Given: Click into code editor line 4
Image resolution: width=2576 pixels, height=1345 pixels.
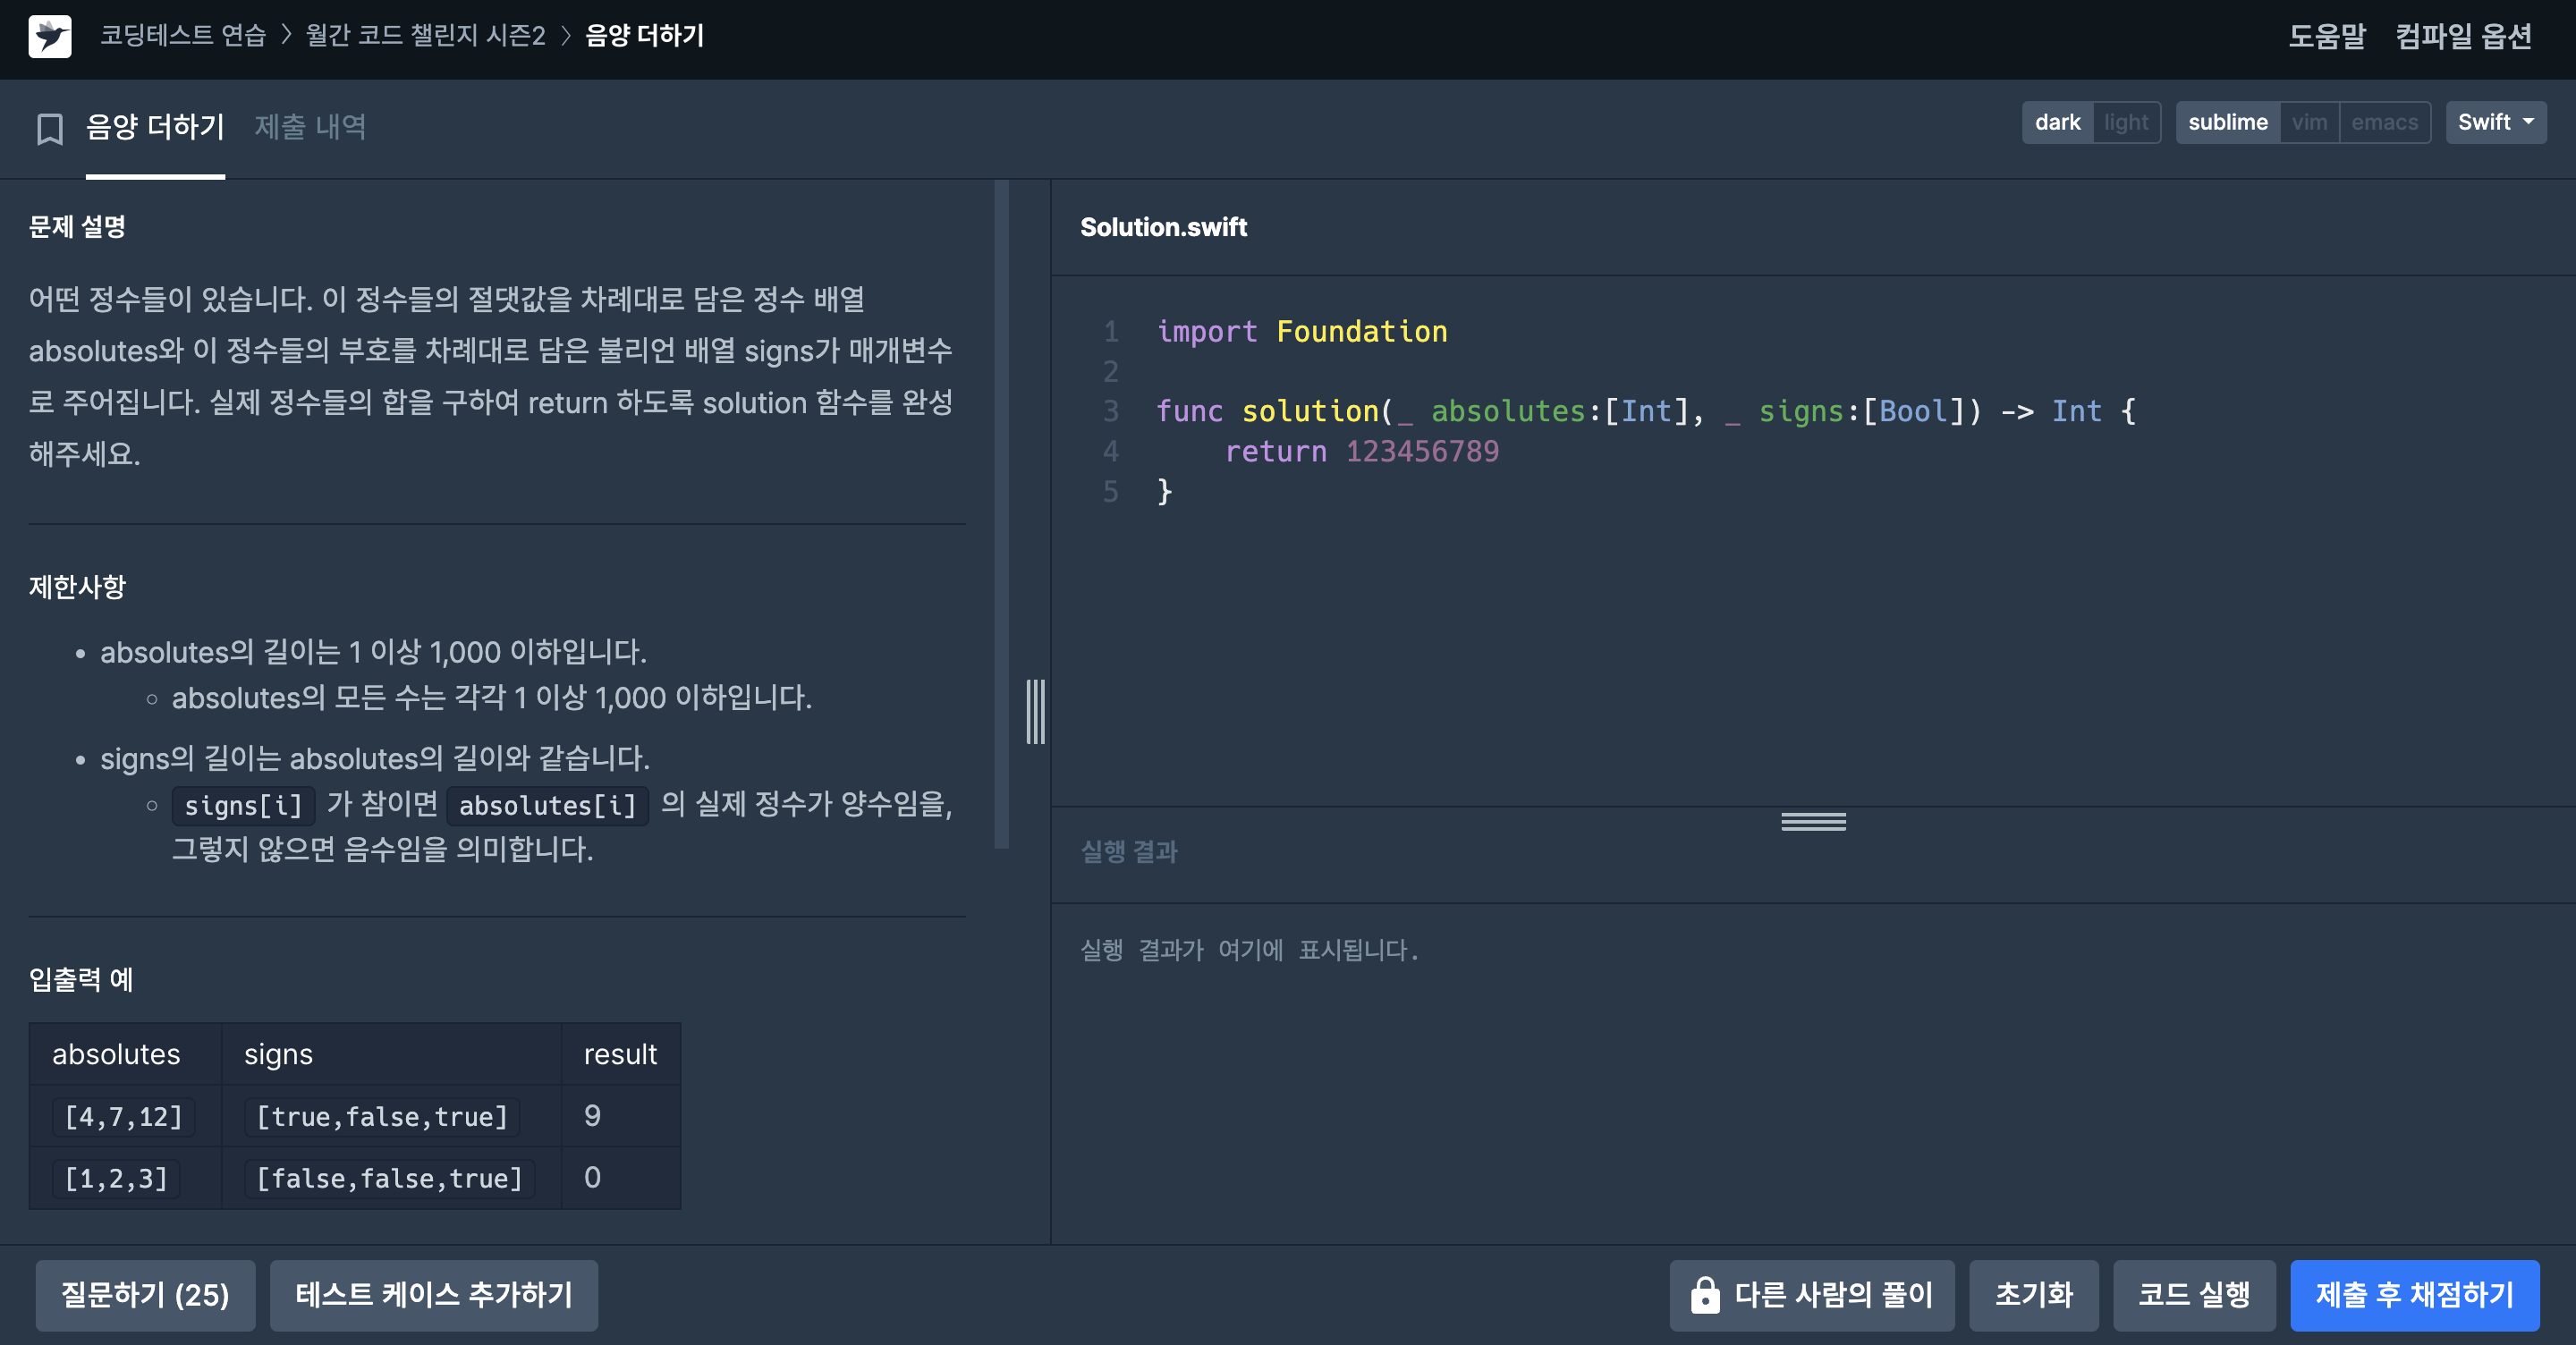Looking at the screenshot, I should click(1420, 452).
